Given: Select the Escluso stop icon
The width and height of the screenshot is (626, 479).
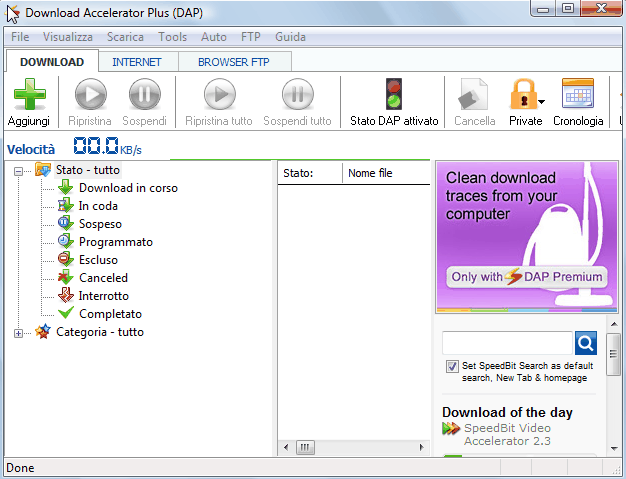Looking at the screenshot, I should (65, 259).
